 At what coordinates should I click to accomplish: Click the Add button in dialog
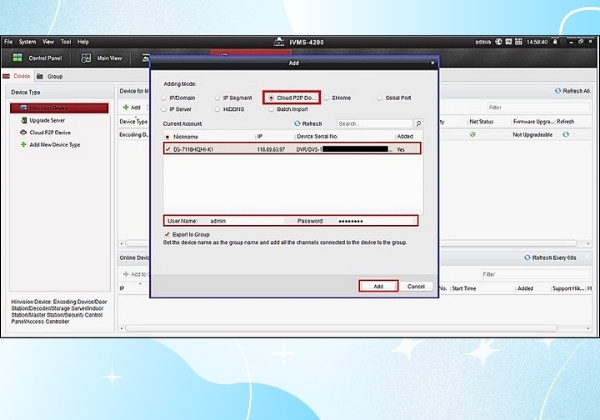378,286
